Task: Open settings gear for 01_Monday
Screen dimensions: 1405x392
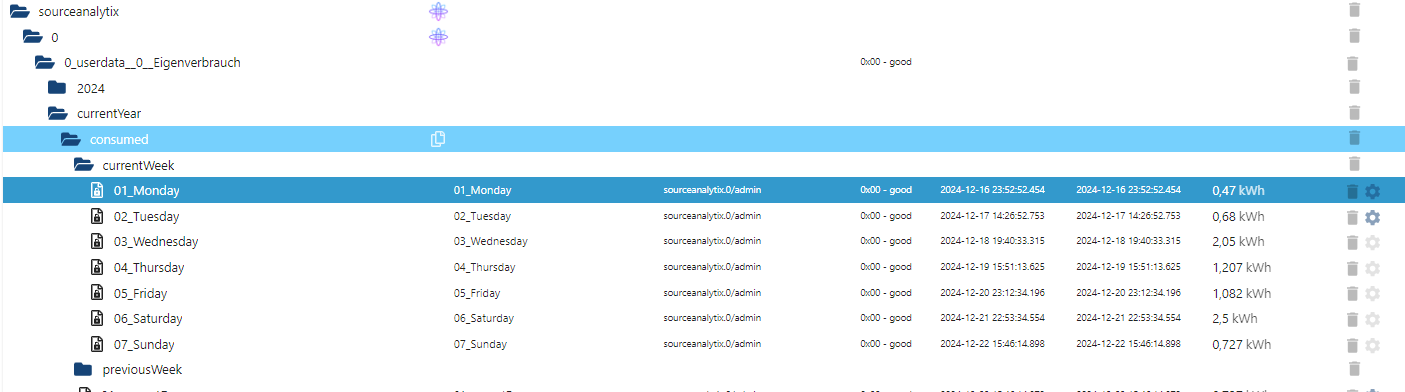Action: [1372, 191]
